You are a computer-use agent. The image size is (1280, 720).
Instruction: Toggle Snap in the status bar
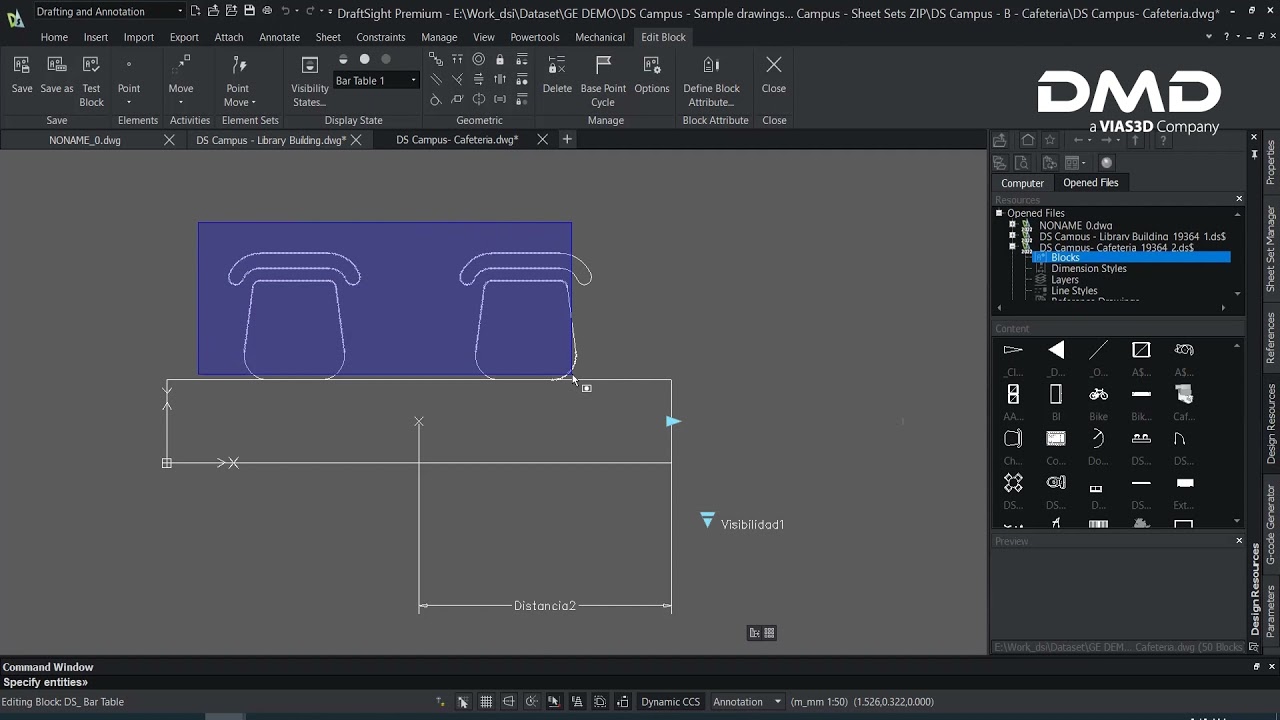pyautogui.click(x=463, y=702)
